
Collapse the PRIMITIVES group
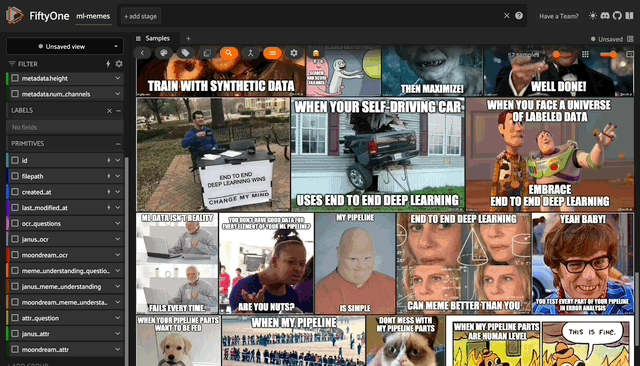(x=118, y=144)
